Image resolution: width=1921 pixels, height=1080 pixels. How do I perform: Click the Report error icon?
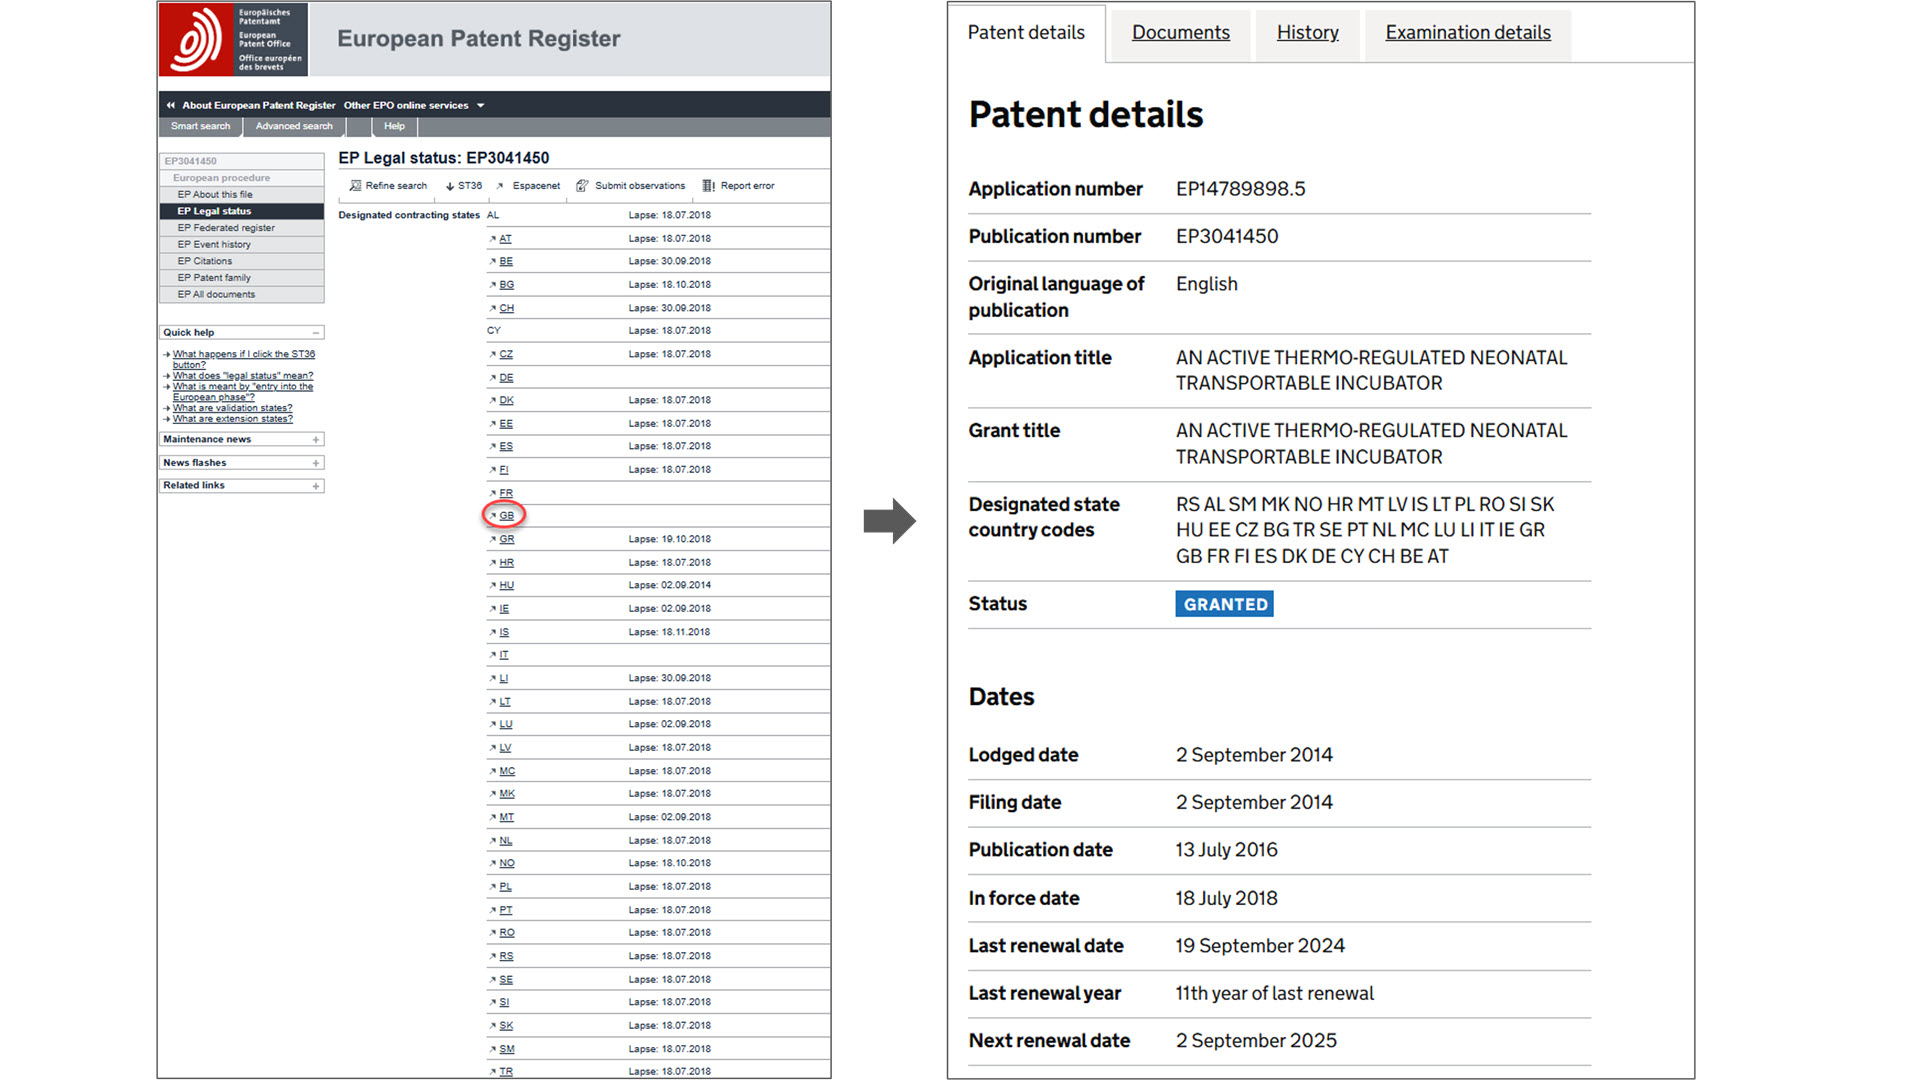click(708, 186)
